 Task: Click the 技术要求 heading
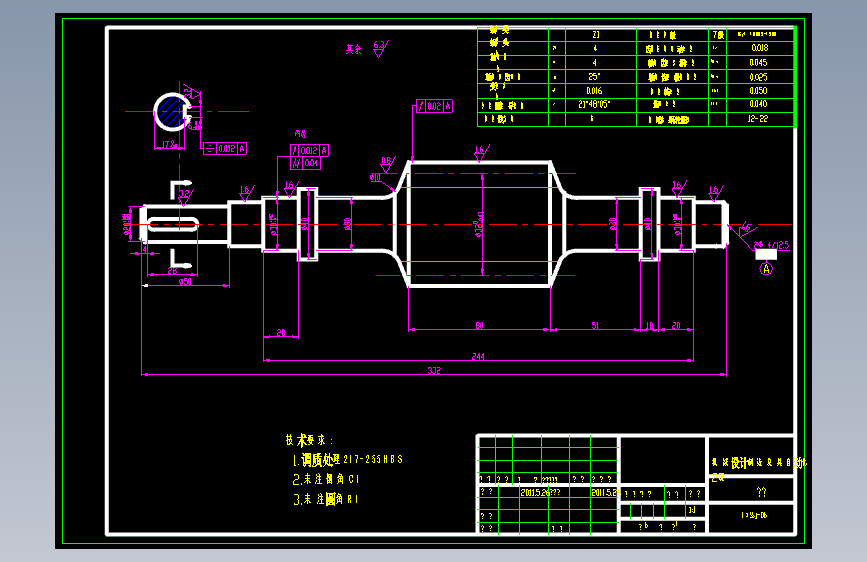(x=310, y=440)
